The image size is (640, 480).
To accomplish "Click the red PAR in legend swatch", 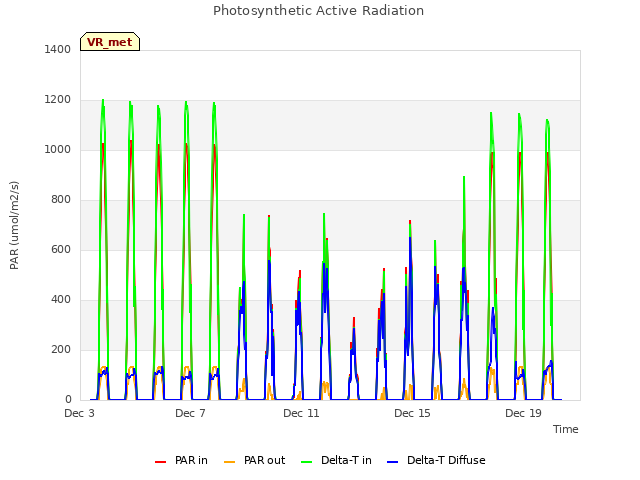I will coord(160,462).
